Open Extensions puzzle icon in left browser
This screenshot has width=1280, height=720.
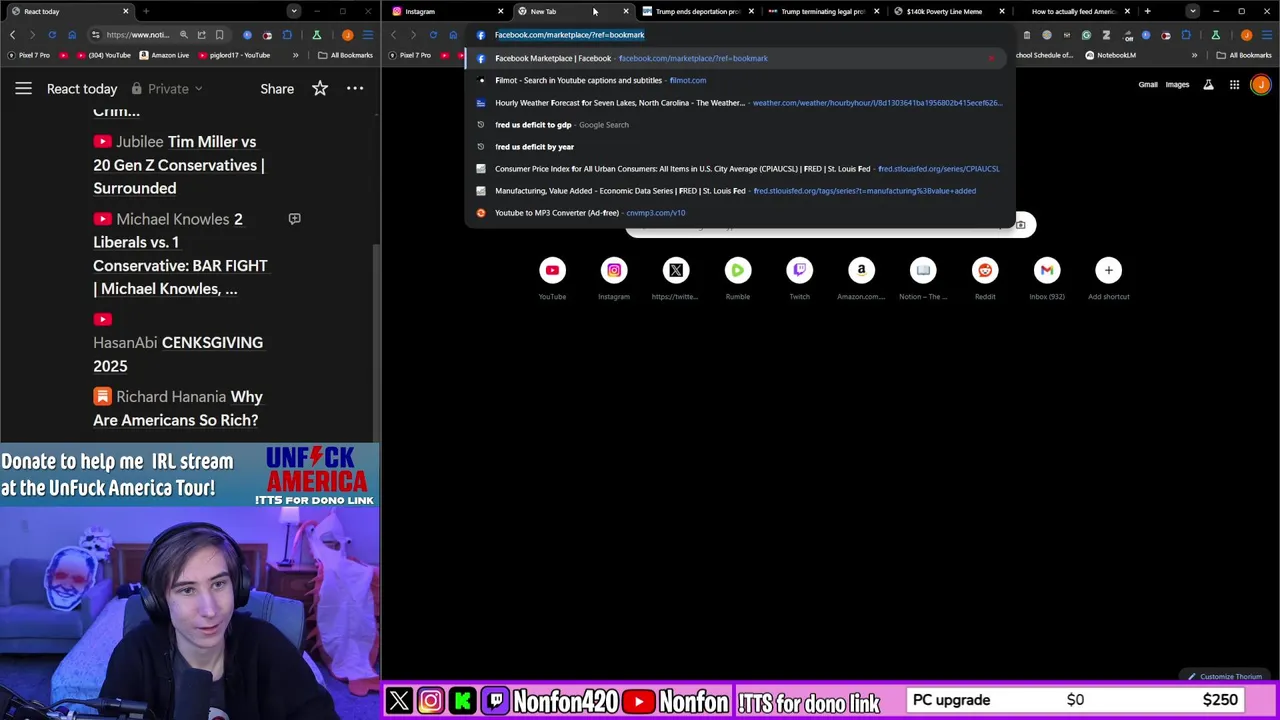coord(287,35)
